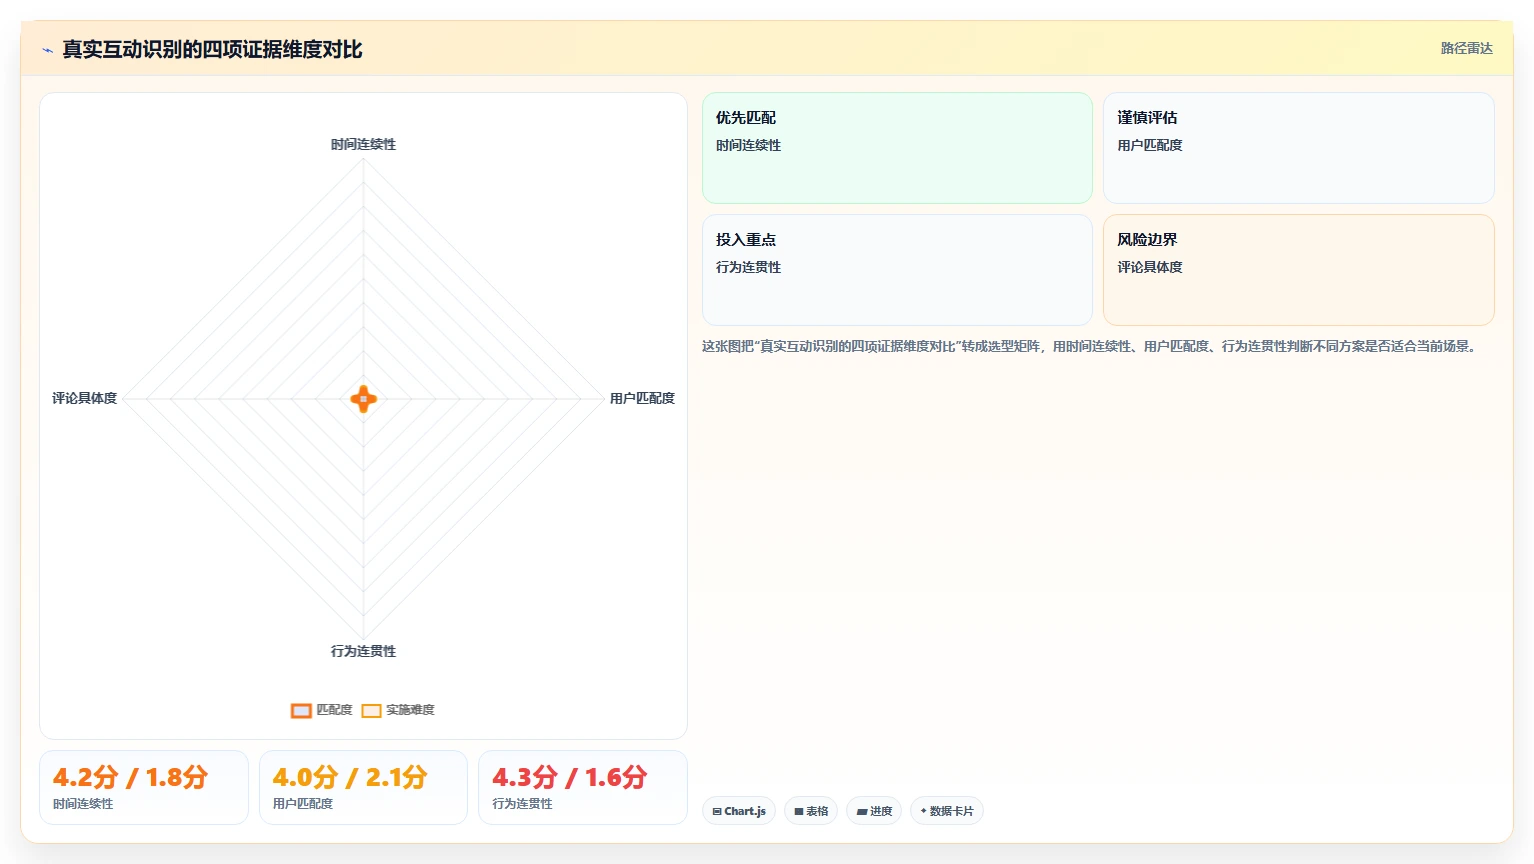Click the 行为连贯性 radar axis label
1534x864 pixels.
[x=364, y=651]
